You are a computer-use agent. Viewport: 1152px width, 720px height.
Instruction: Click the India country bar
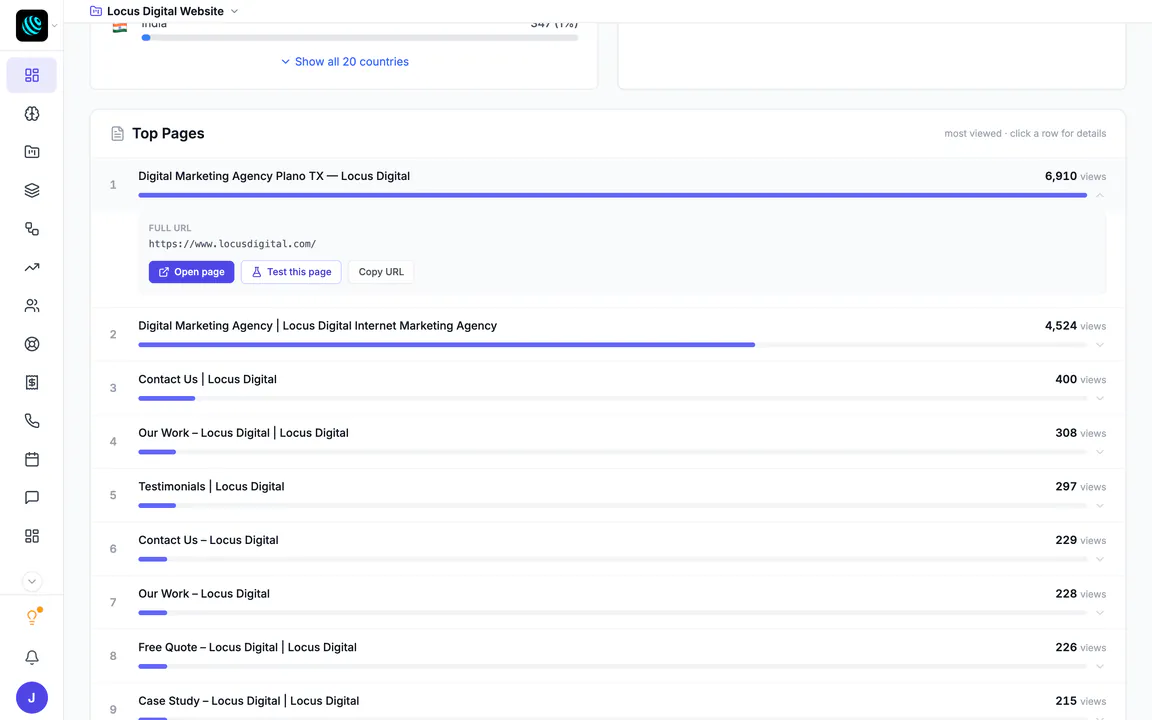(359, 37)
